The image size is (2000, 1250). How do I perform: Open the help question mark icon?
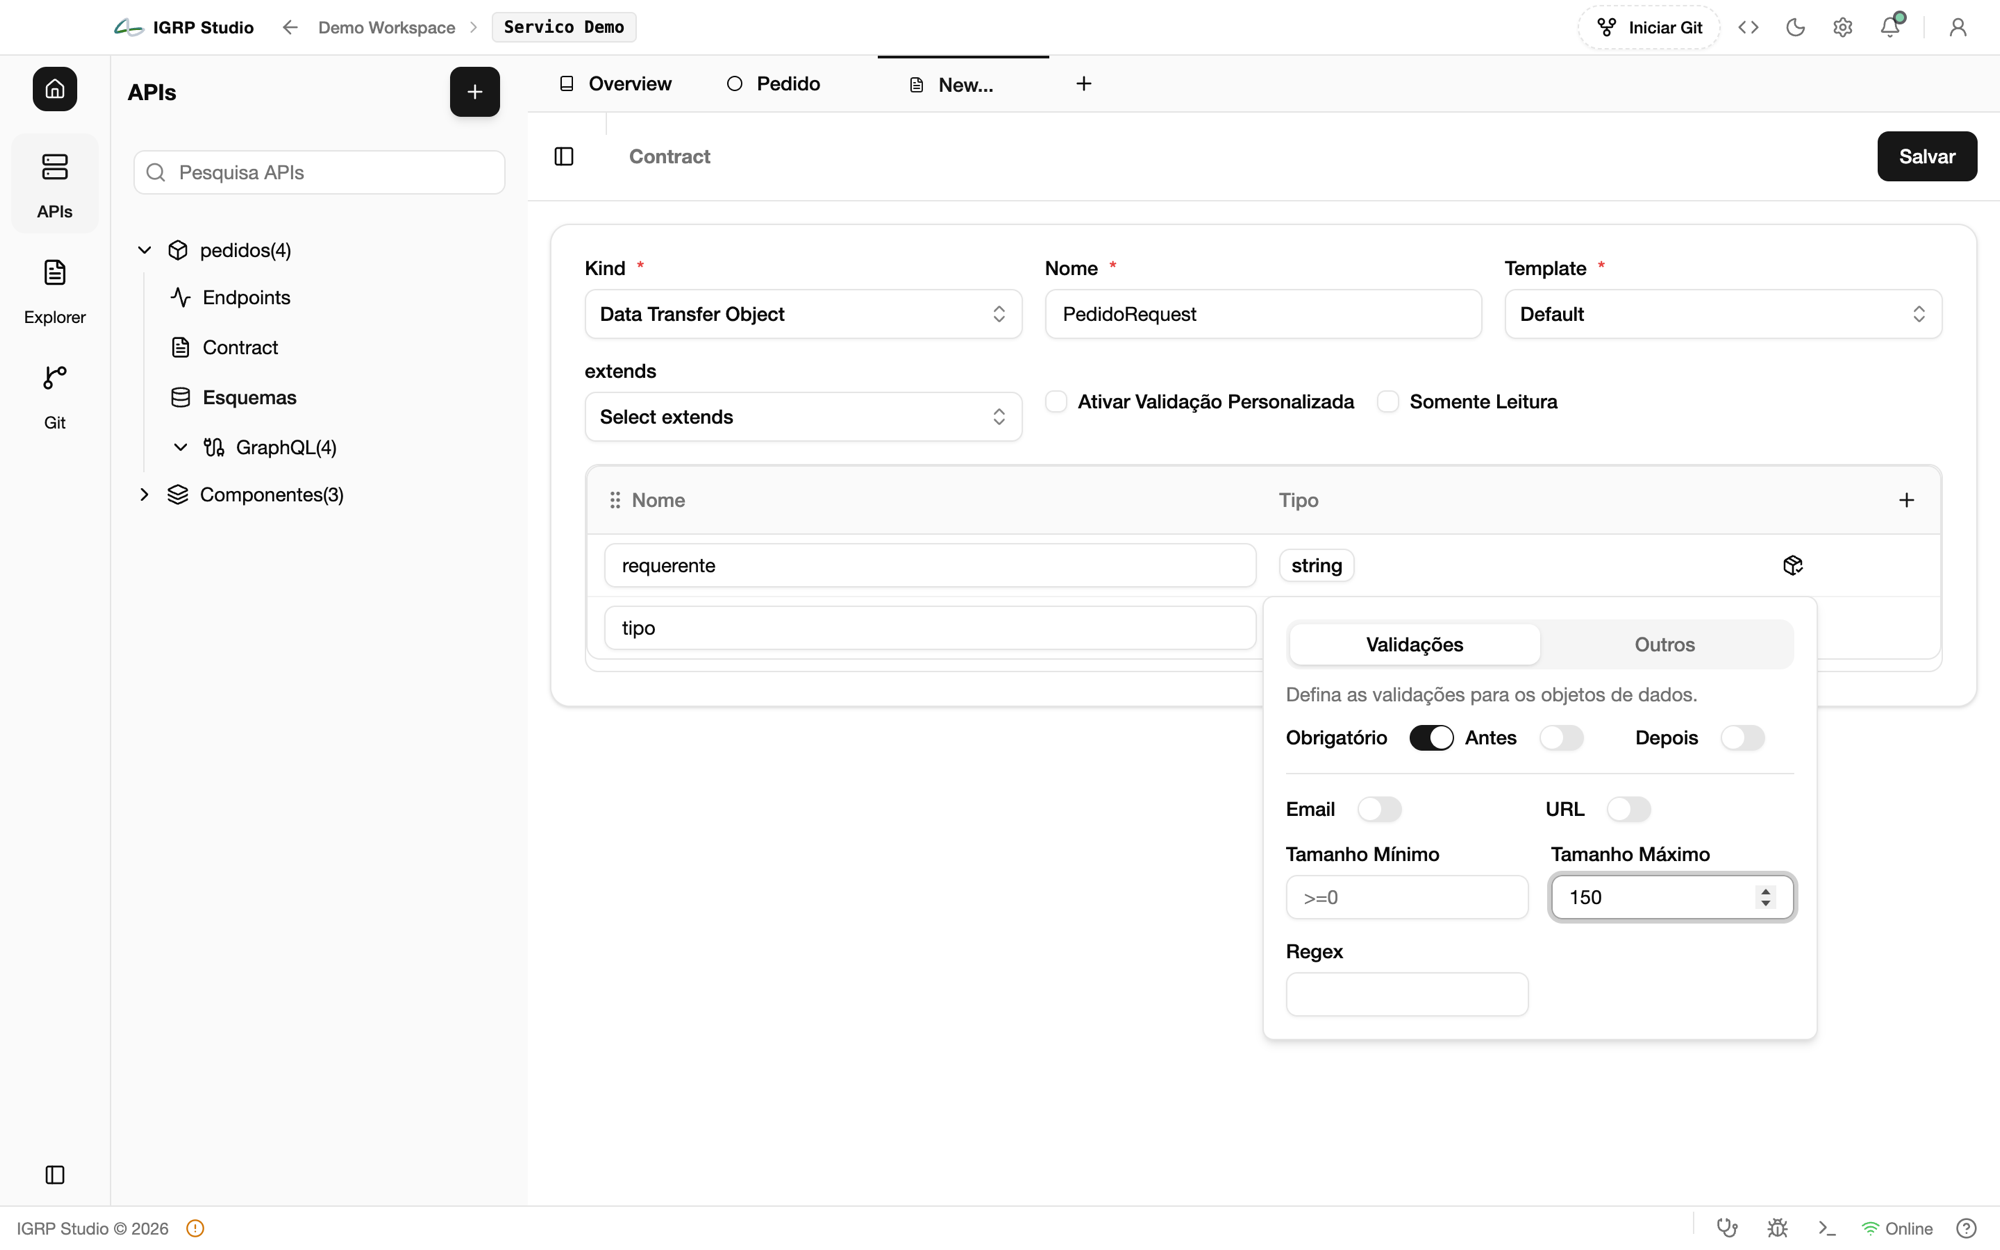click(1966, 1228)
